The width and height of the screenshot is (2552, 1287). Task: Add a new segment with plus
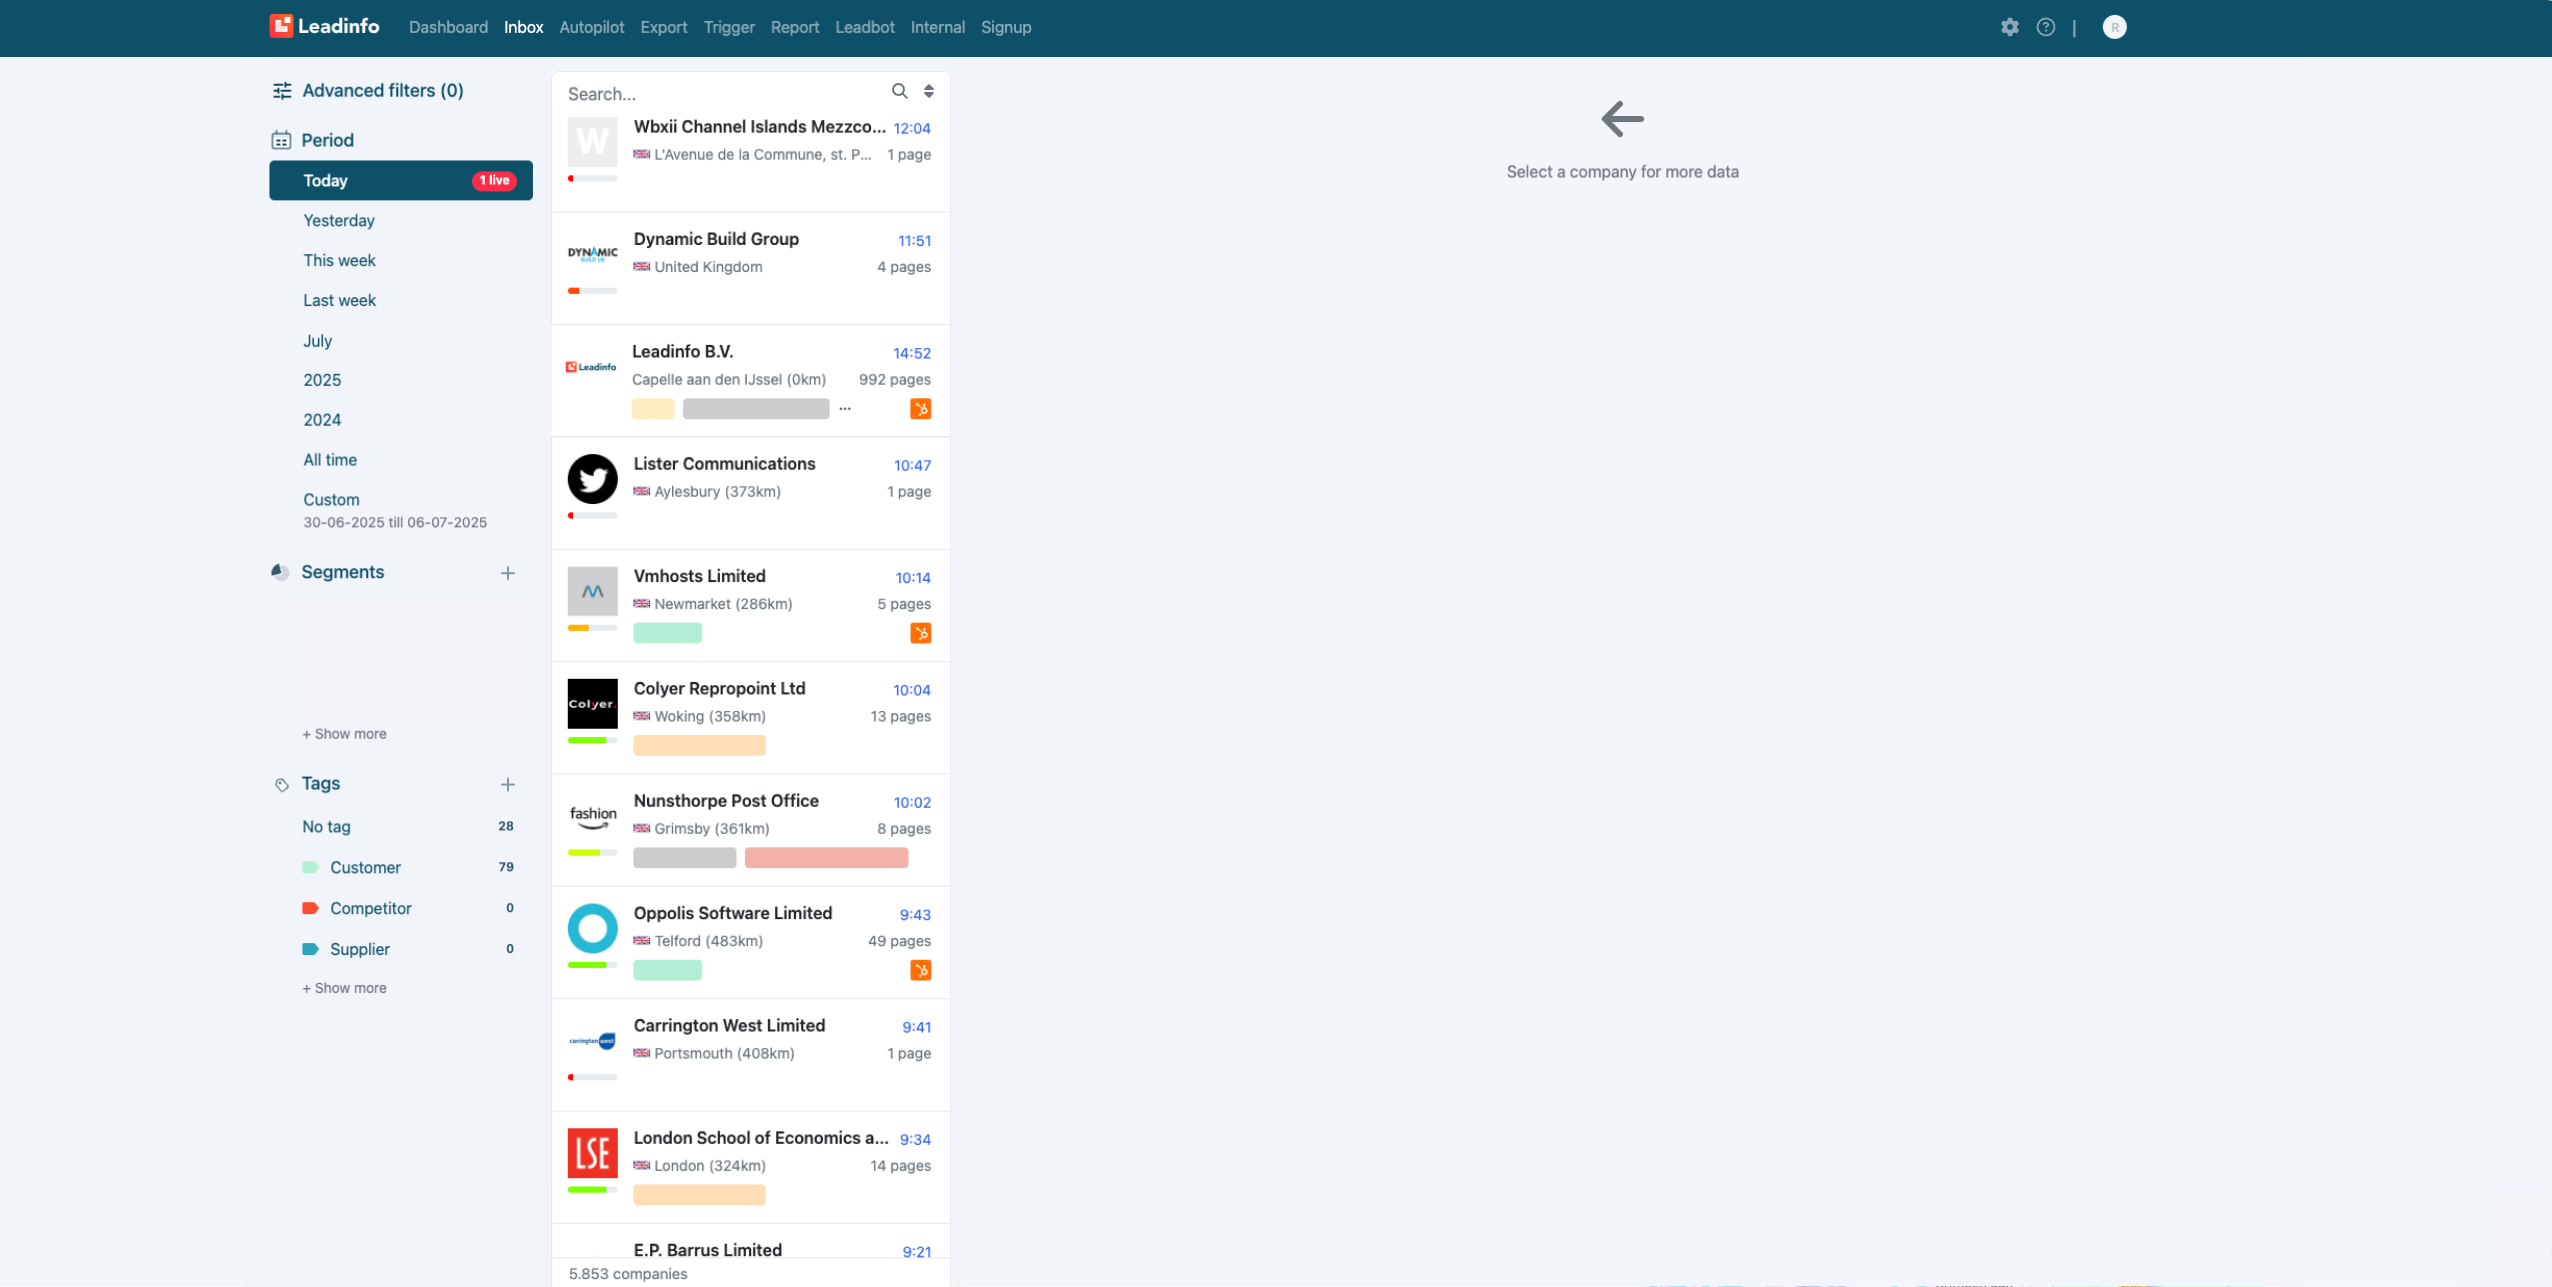click(x=508, y=573)
